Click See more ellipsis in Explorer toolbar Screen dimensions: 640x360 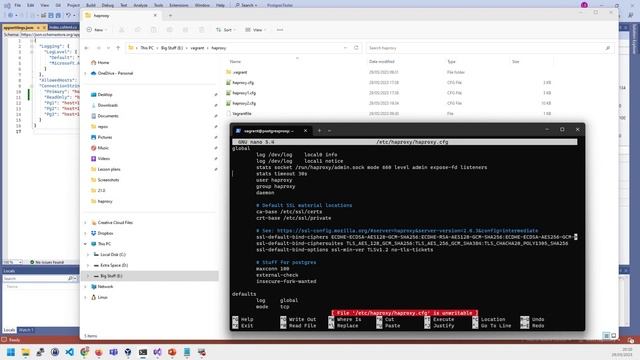tap(280, 30)
